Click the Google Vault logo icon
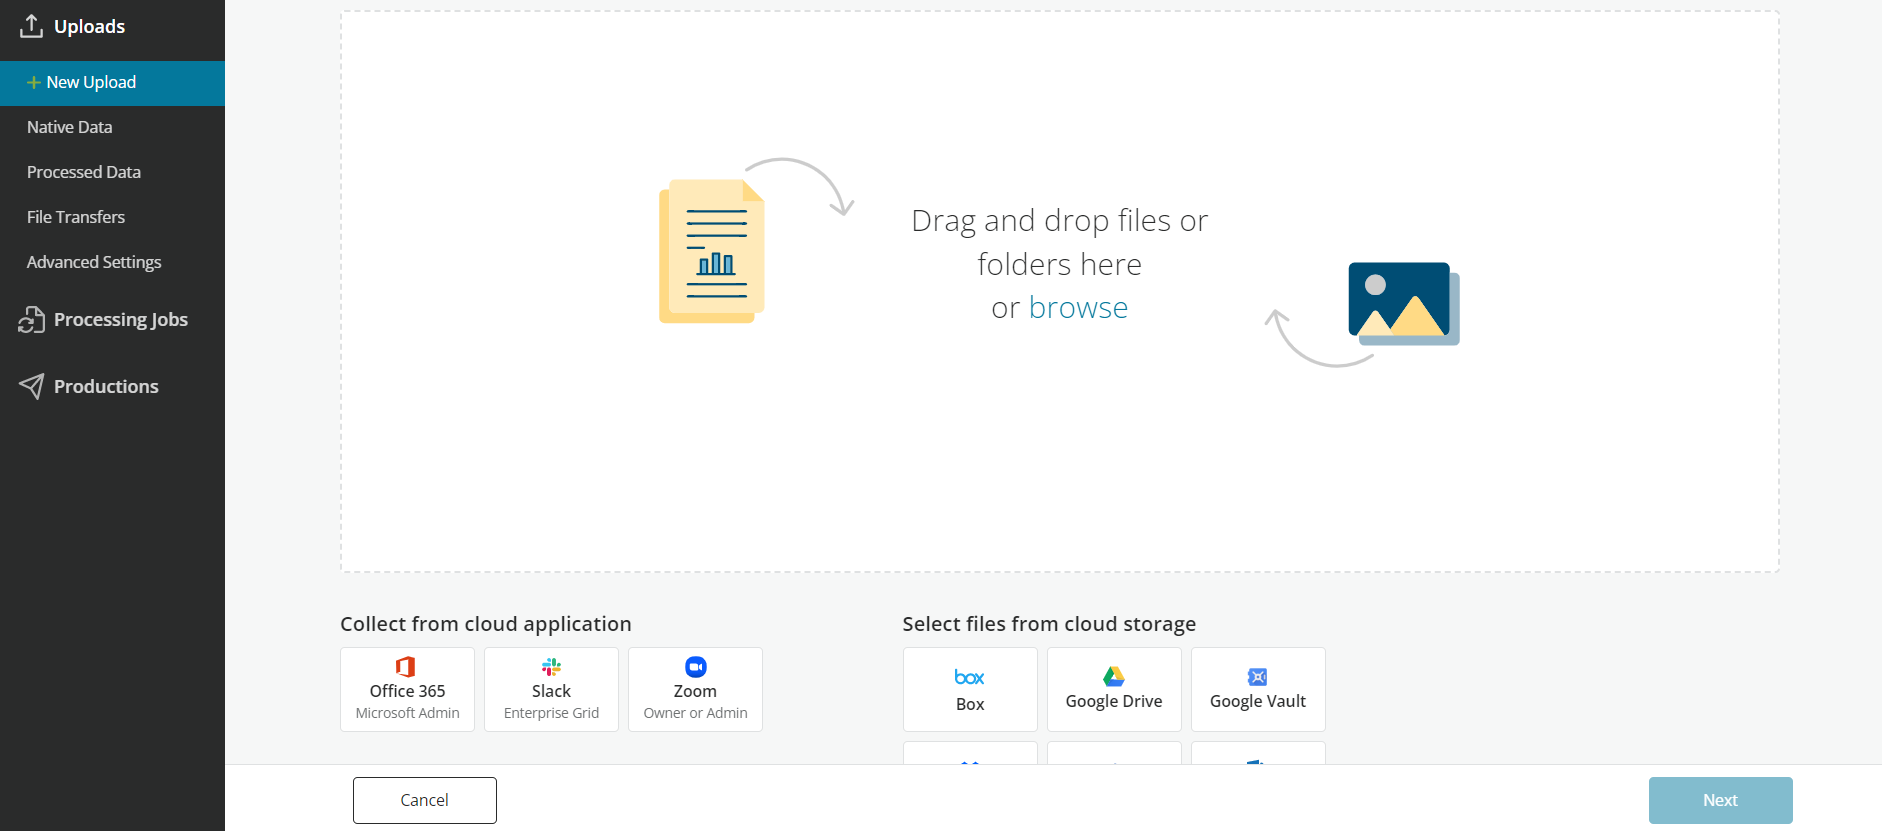The image size is (1882, 831). point(1258,677)
